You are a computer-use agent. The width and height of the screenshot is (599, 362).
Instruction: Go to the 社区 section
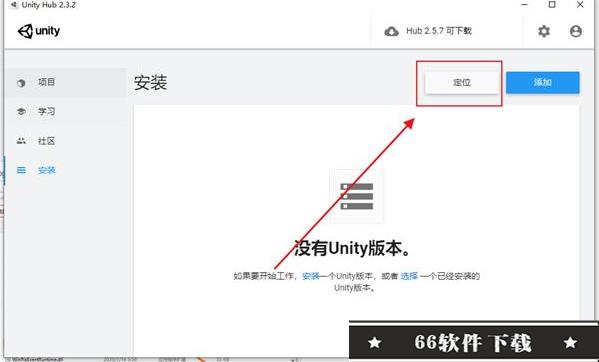click(66, 141)
